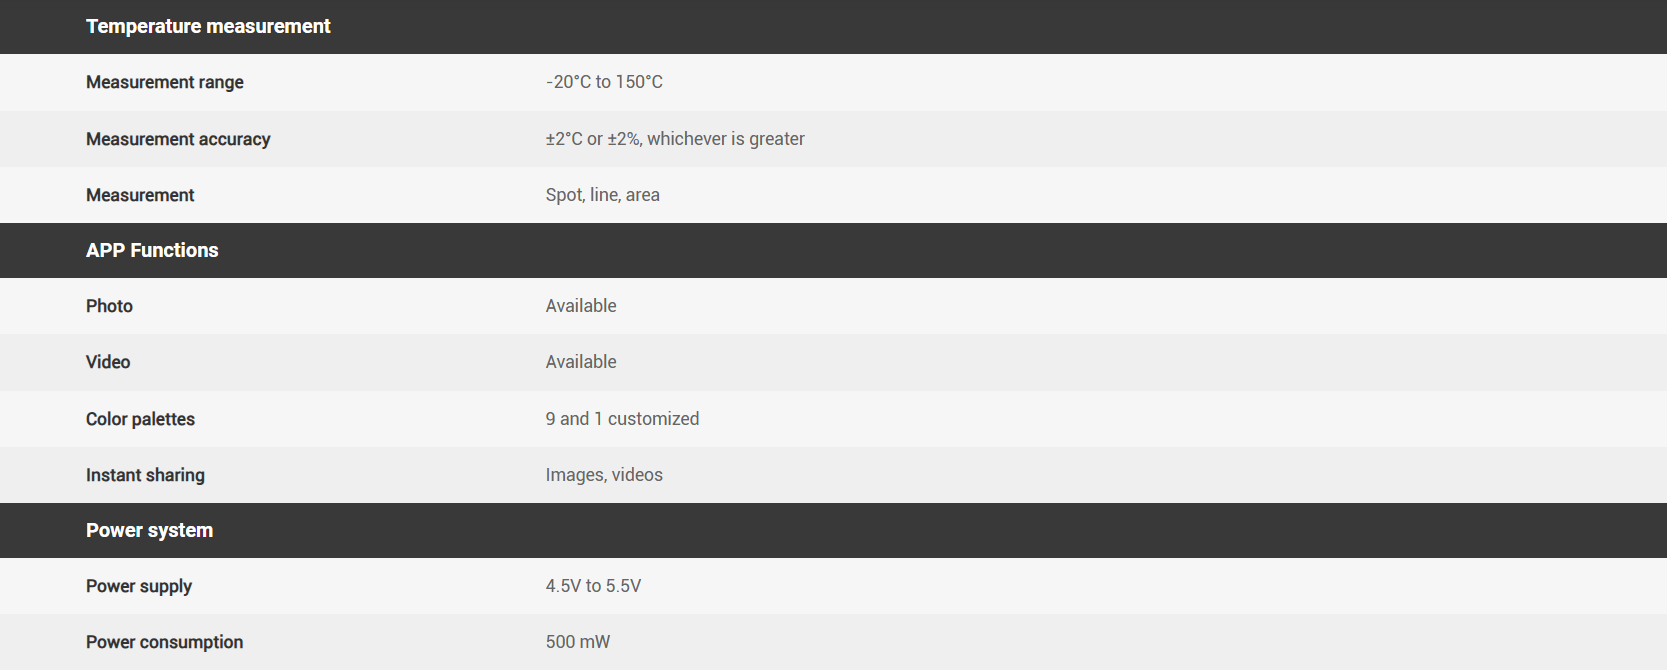Click the Spot, line, area value
1667x670 pixels.
tap(602, 196)
